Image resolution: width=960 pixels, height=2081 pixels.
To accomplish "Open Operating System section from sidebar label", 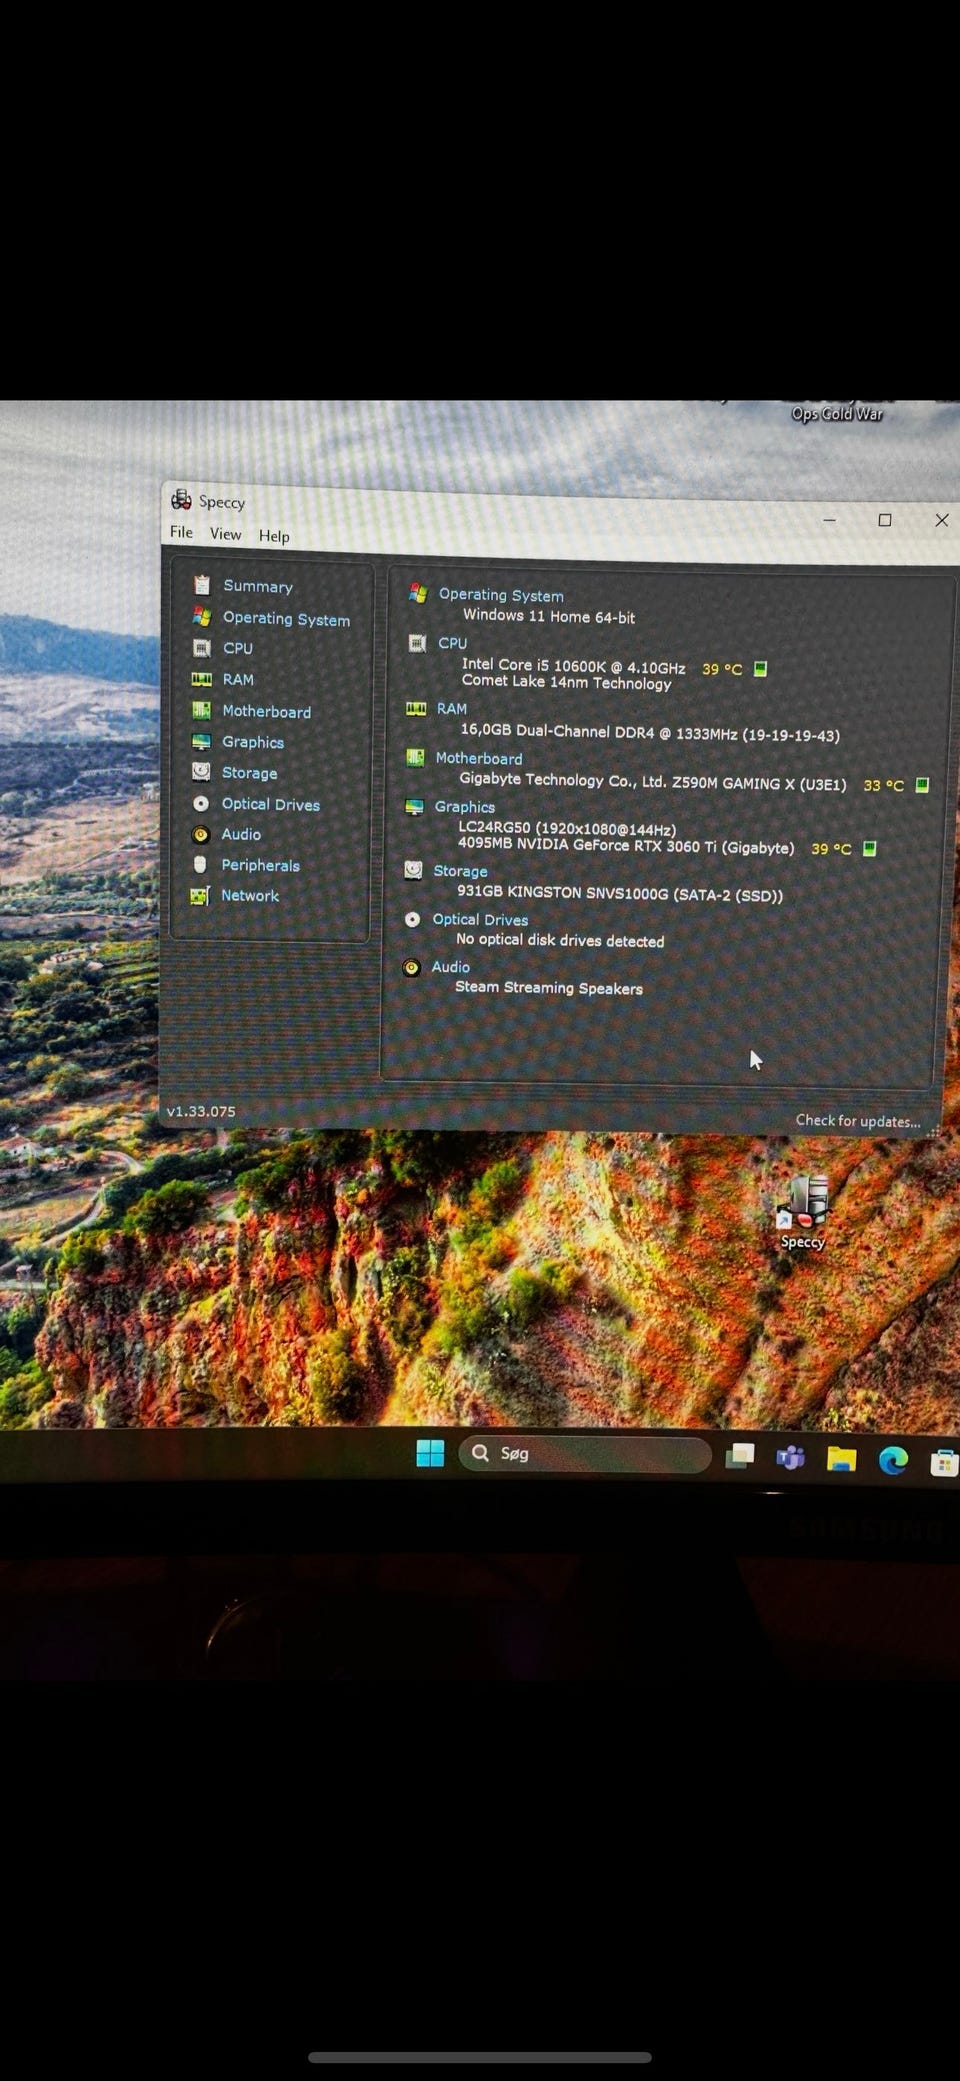I will tap(286, 619).
